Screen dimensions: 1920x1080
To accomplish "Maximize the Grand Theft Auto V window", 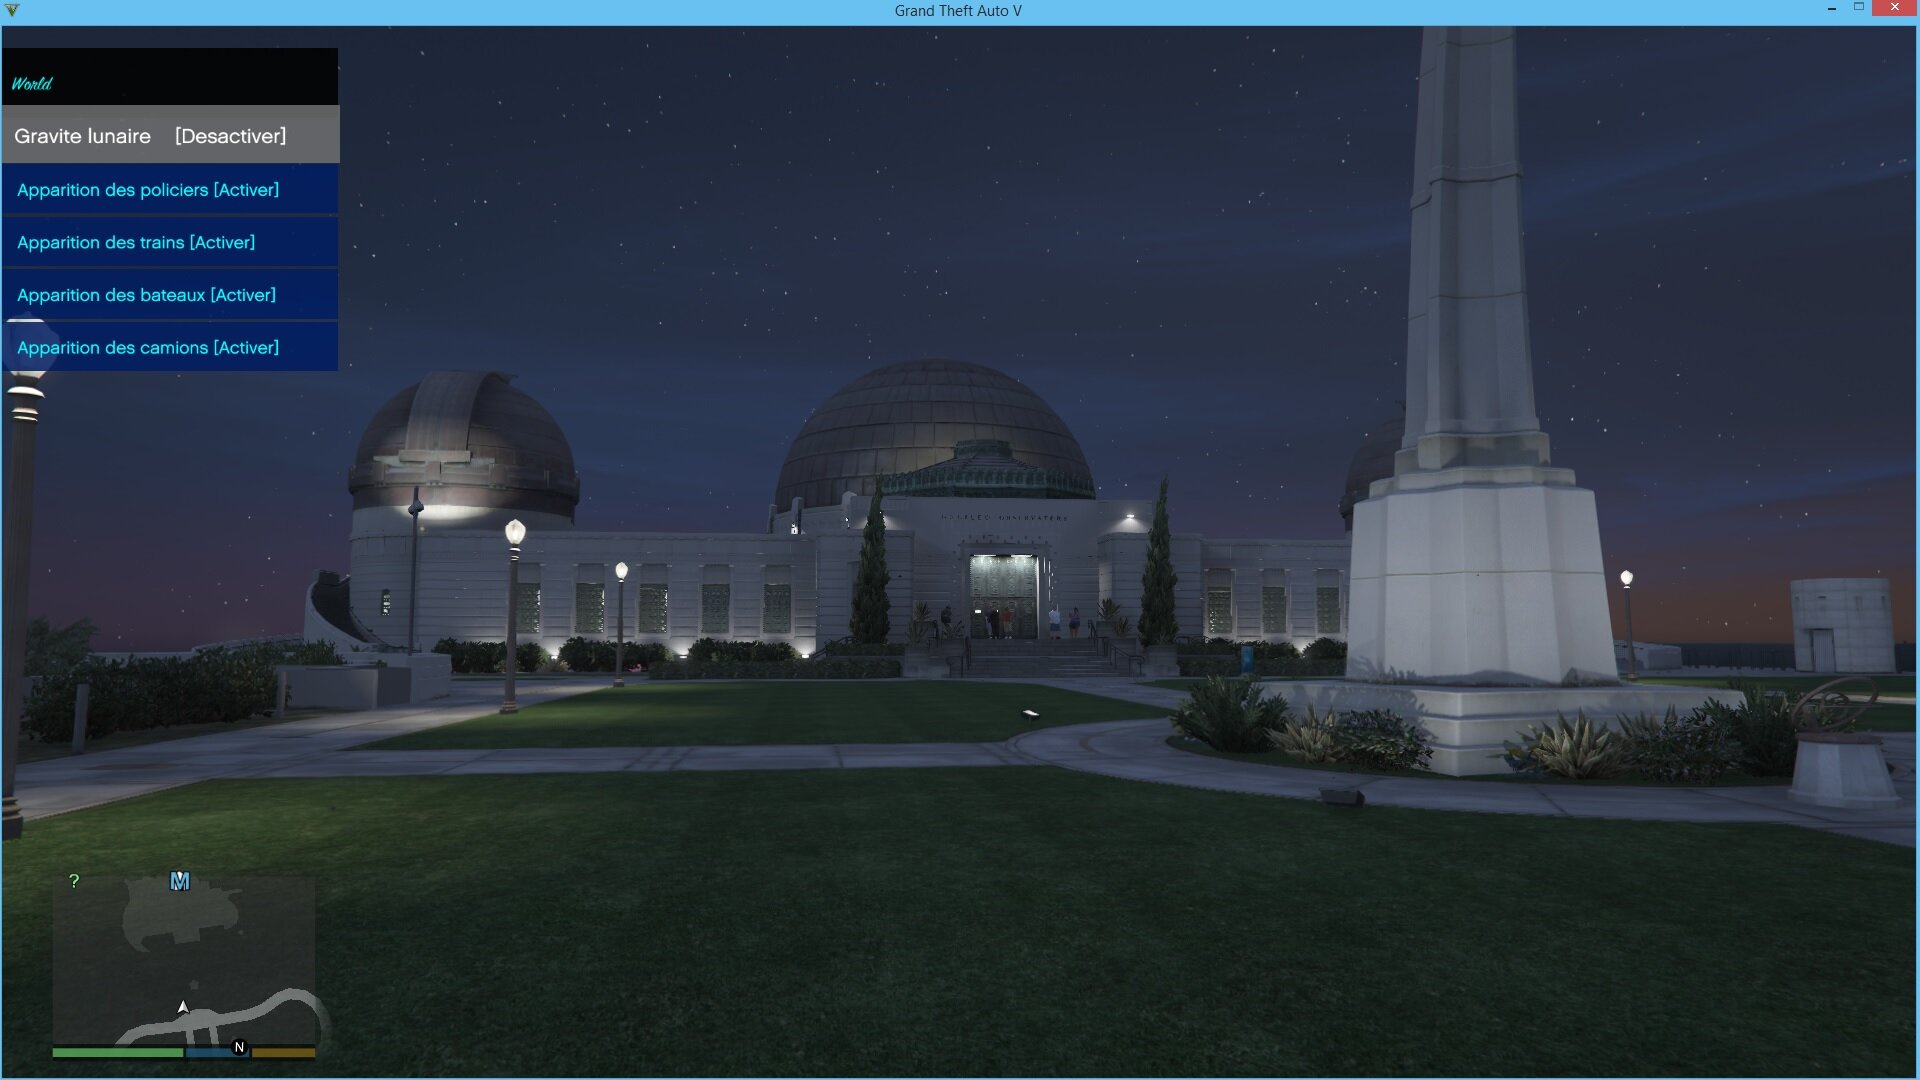I will [x=1859, y=8].
